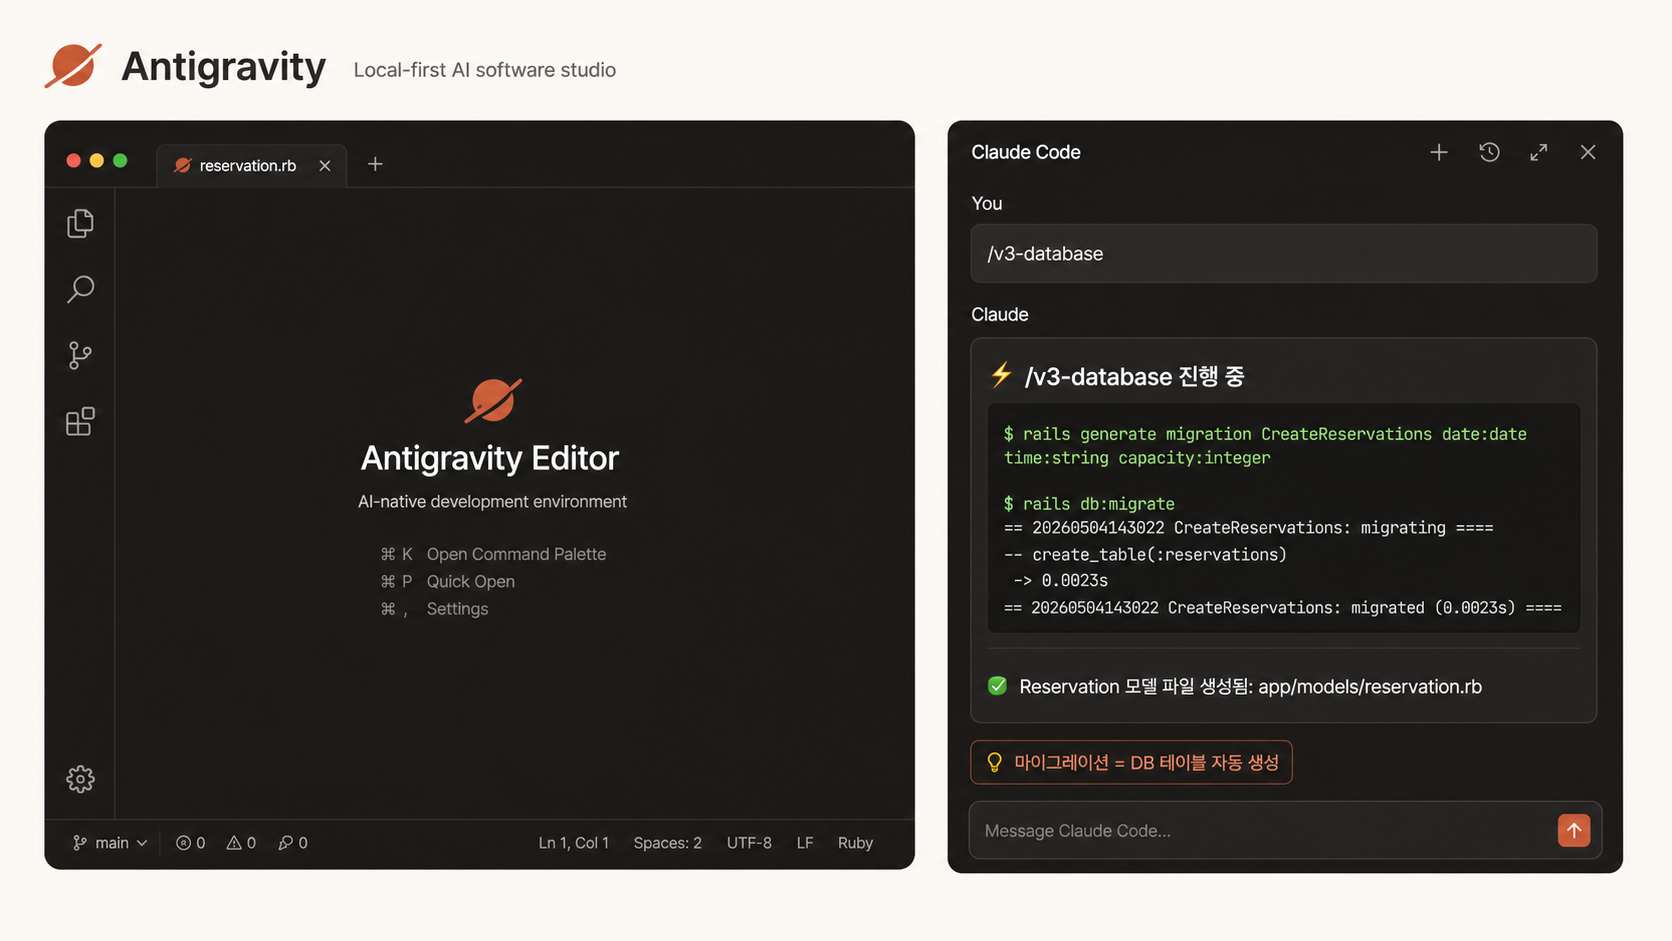This screenshot has width=1672, height=941.
Task: Click the /v3-database user message
Action: 1284,253
